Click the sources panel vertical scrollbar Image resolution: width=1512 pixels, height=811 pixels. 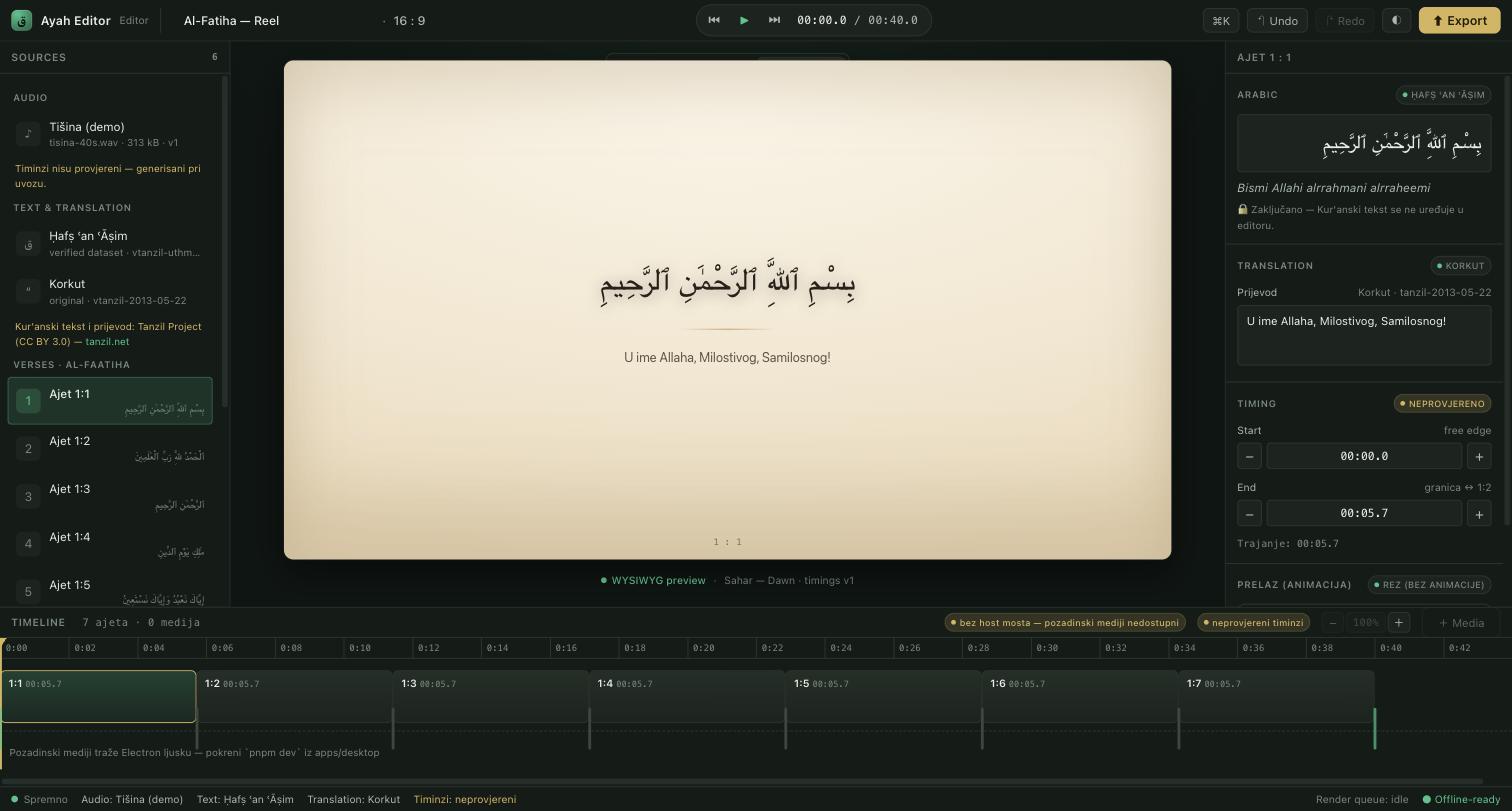(x=225, y=241)
